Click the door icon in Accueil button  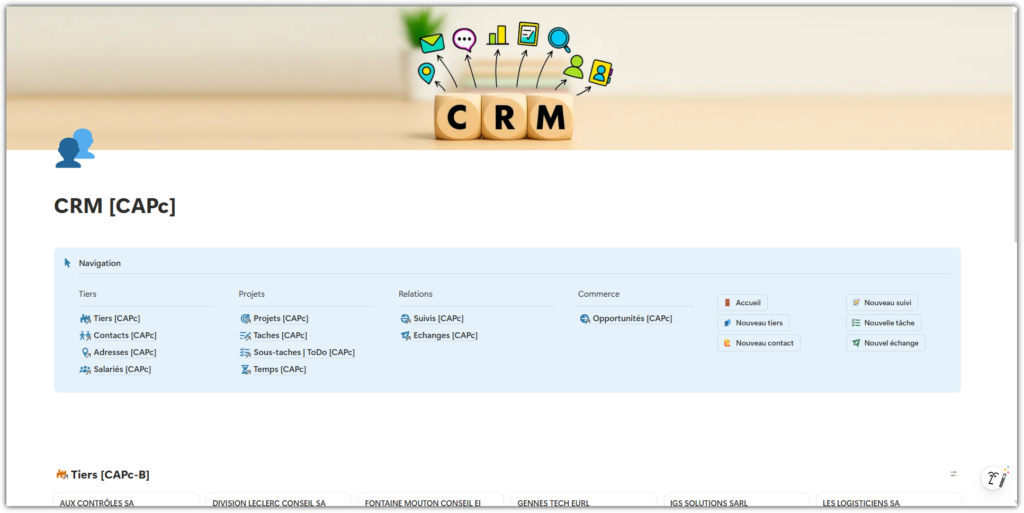click(727, 303)
